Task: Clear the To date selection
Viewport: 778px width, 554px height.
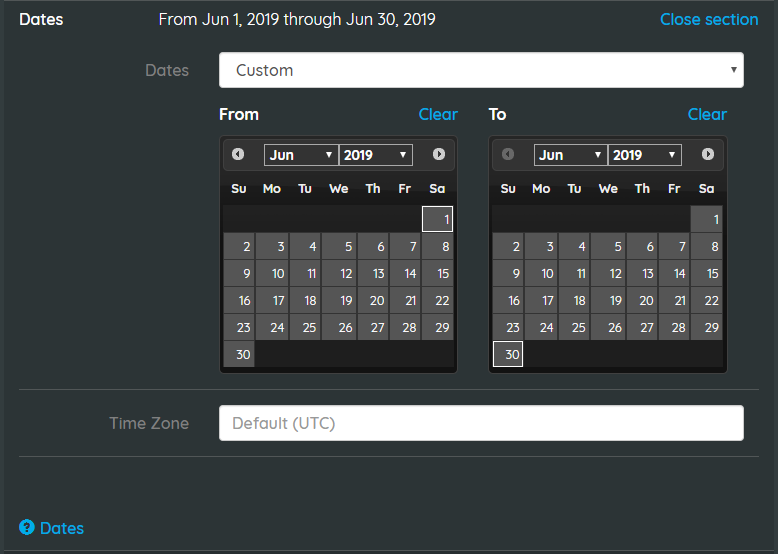Action: (707, 115)
